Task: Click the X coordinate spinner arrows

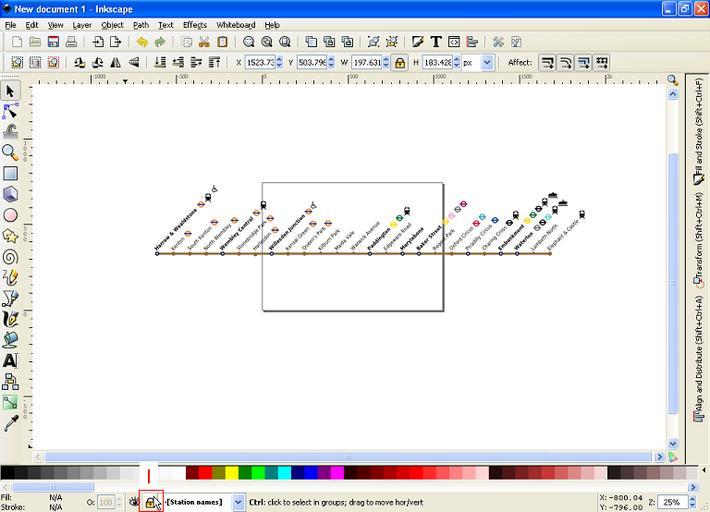Action: [x=279, y=62]
